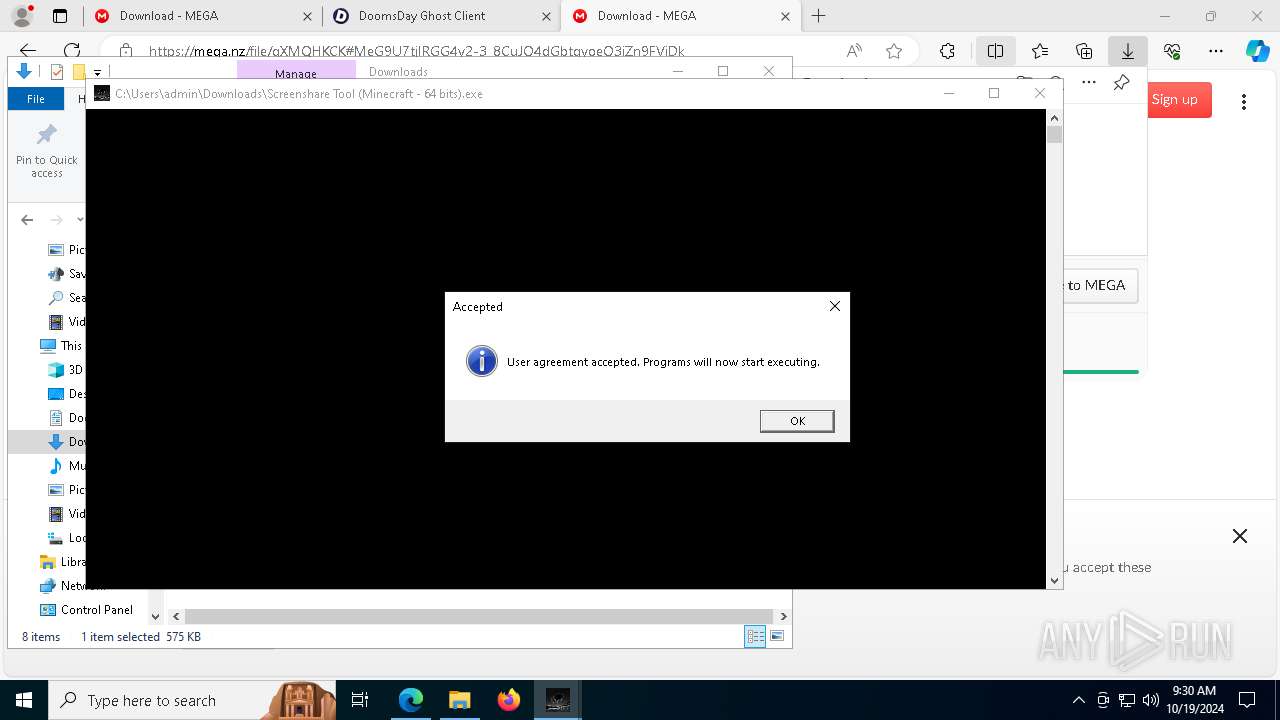Click the Edge profile avatar icon
This screenshot has width=1280, height=720.
(x=22, y=16)
